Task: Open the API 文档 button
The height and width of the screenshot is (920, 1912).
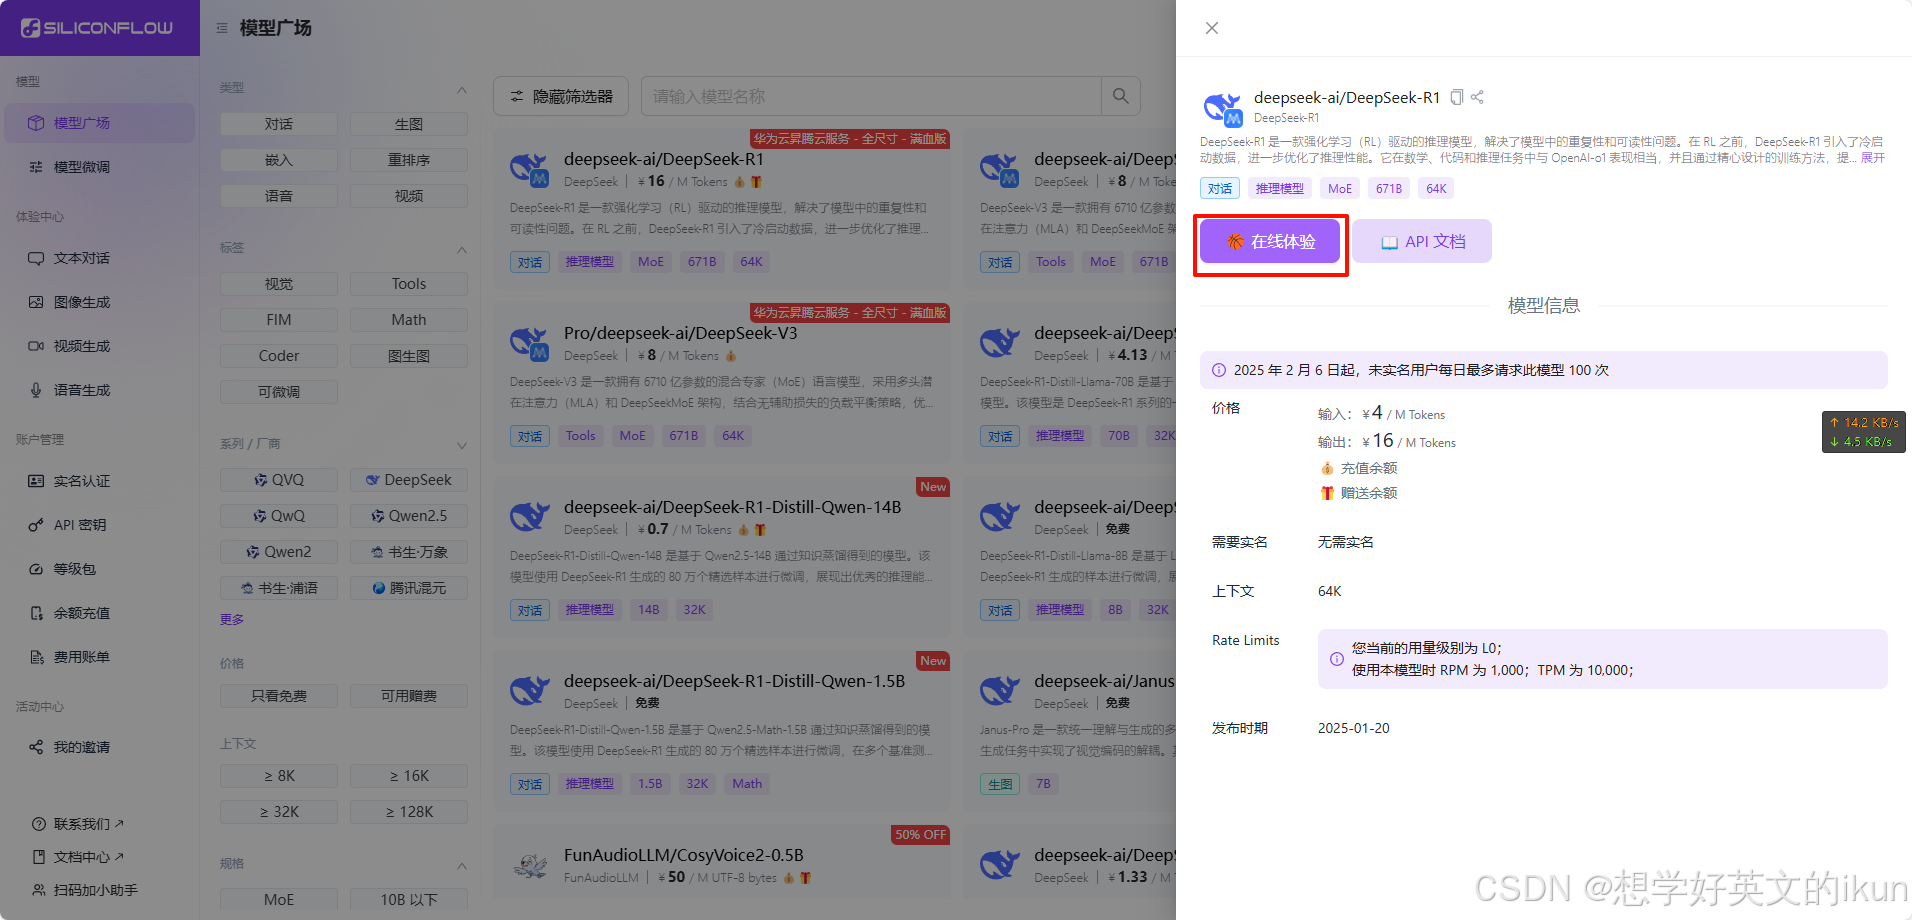Action: [x=1422, y=242]
